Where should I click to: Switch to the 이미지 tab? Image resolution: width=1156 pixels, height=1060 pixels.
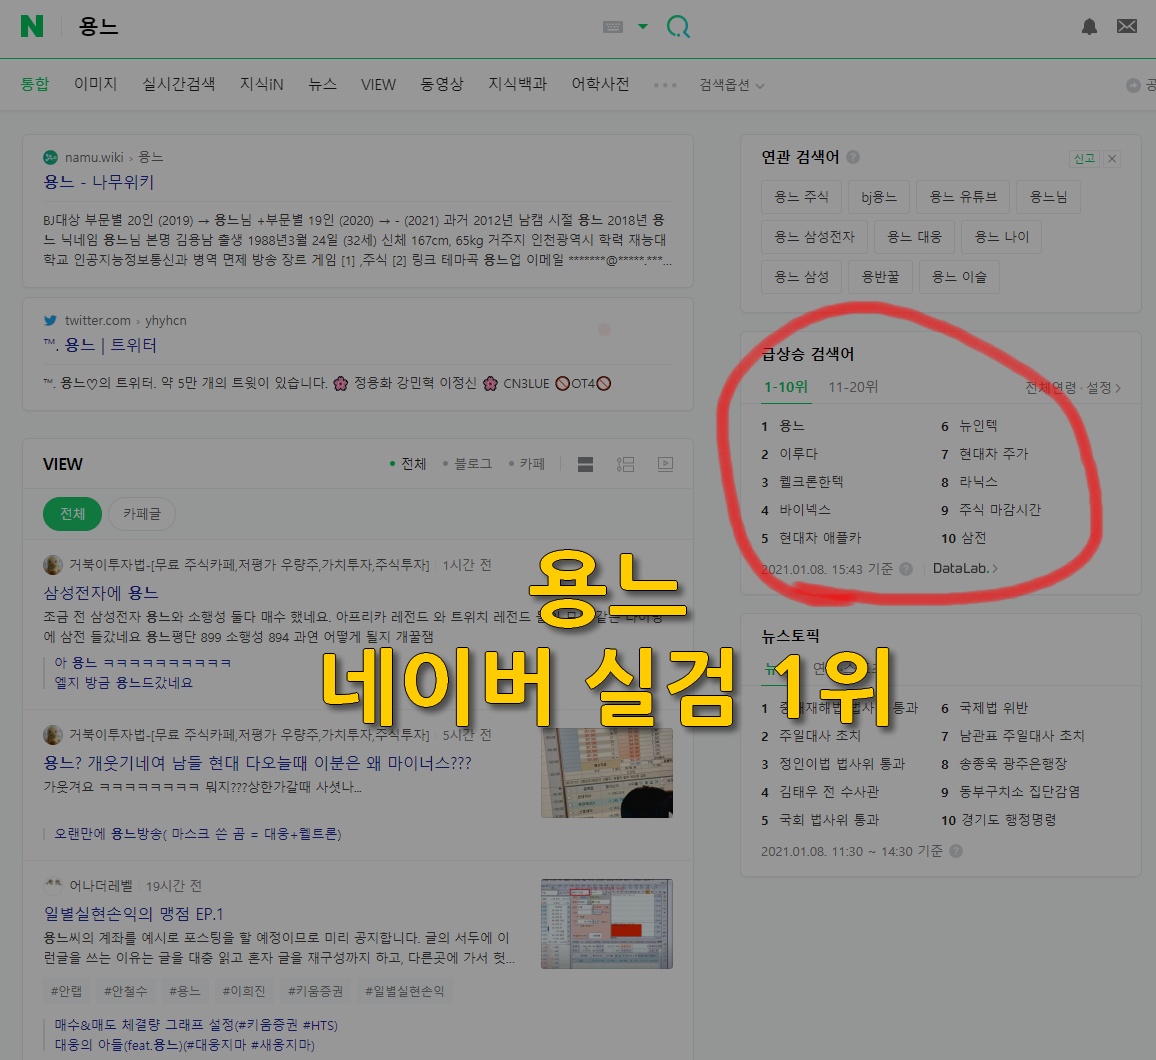click(x=95, y=84)
